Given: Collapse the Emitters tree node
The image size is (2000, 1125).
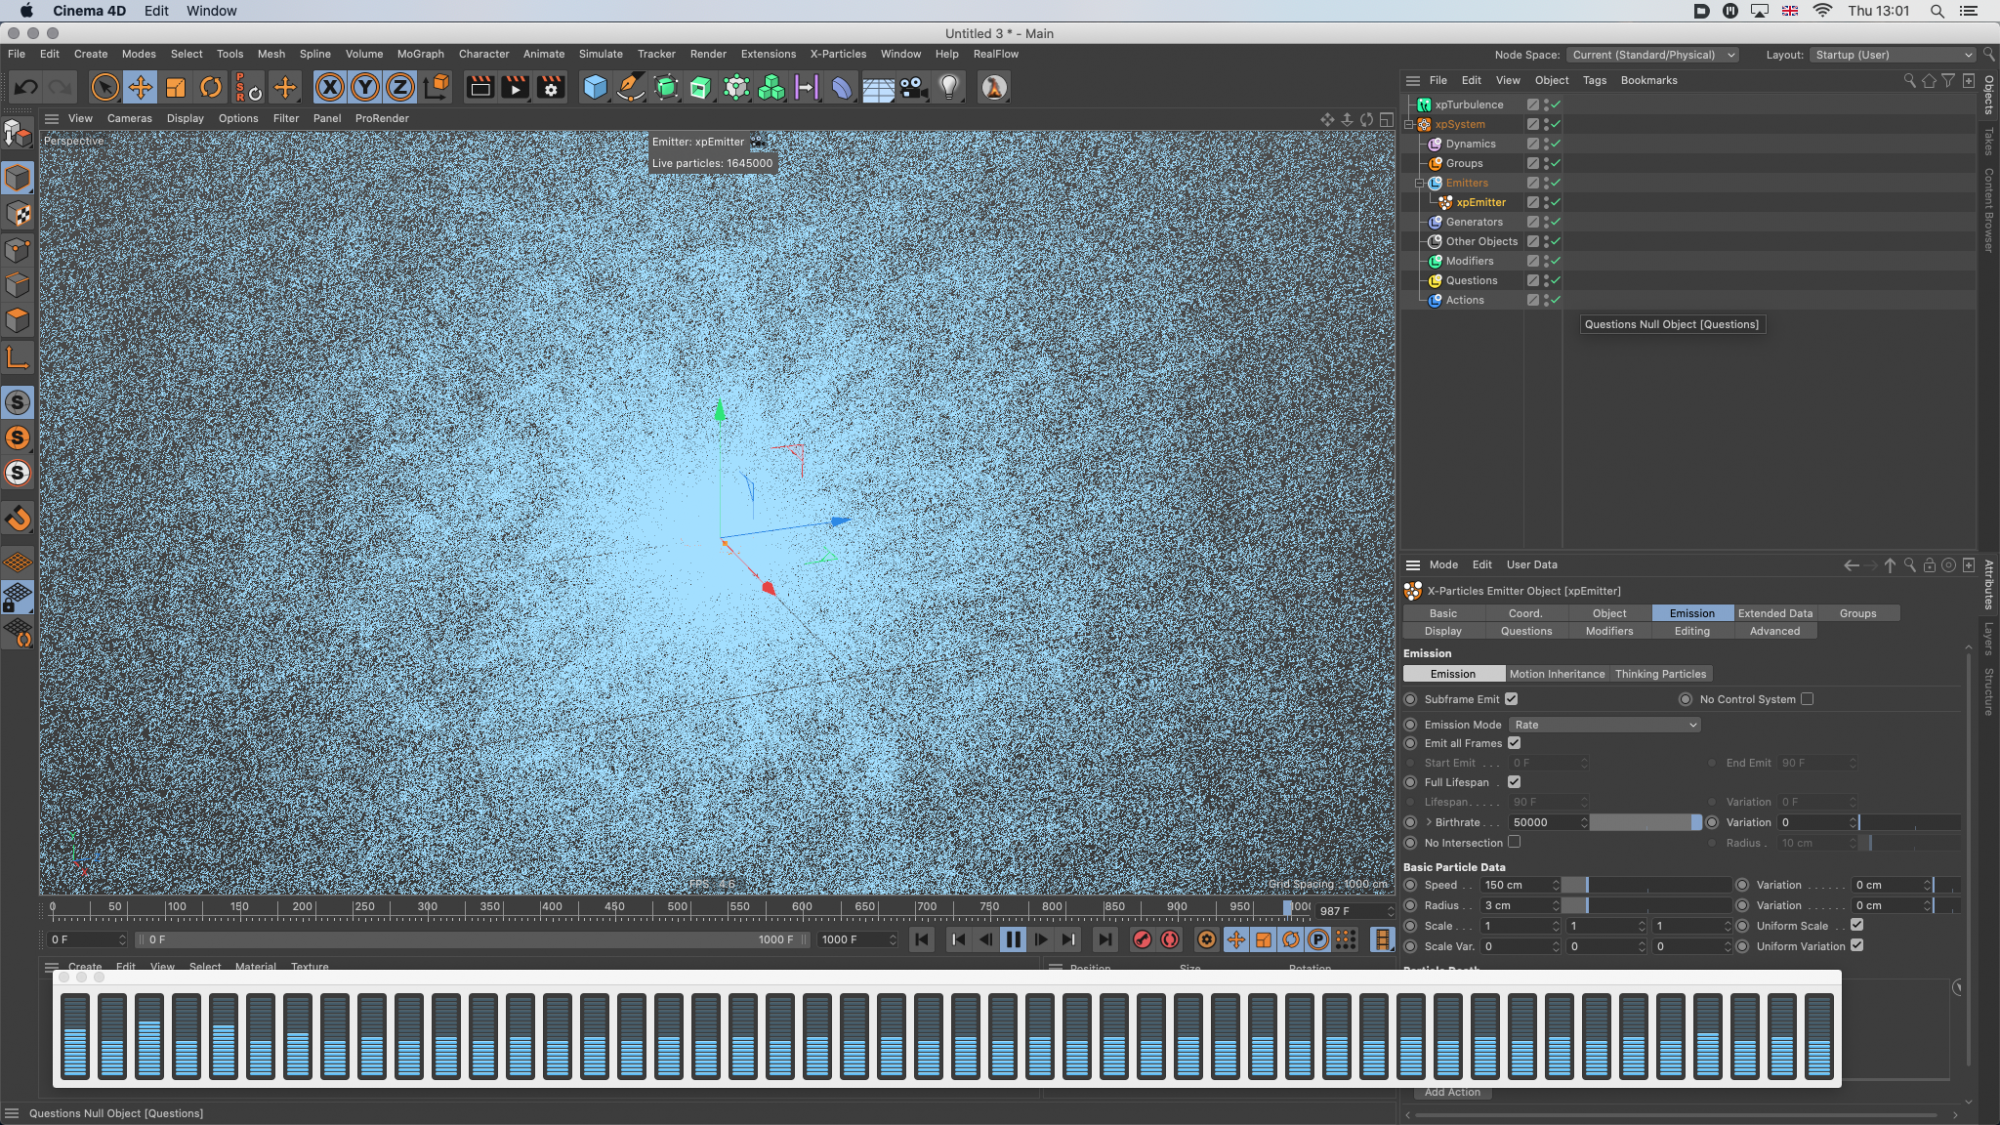Looking at the screenshot, I should (1419, 183).
